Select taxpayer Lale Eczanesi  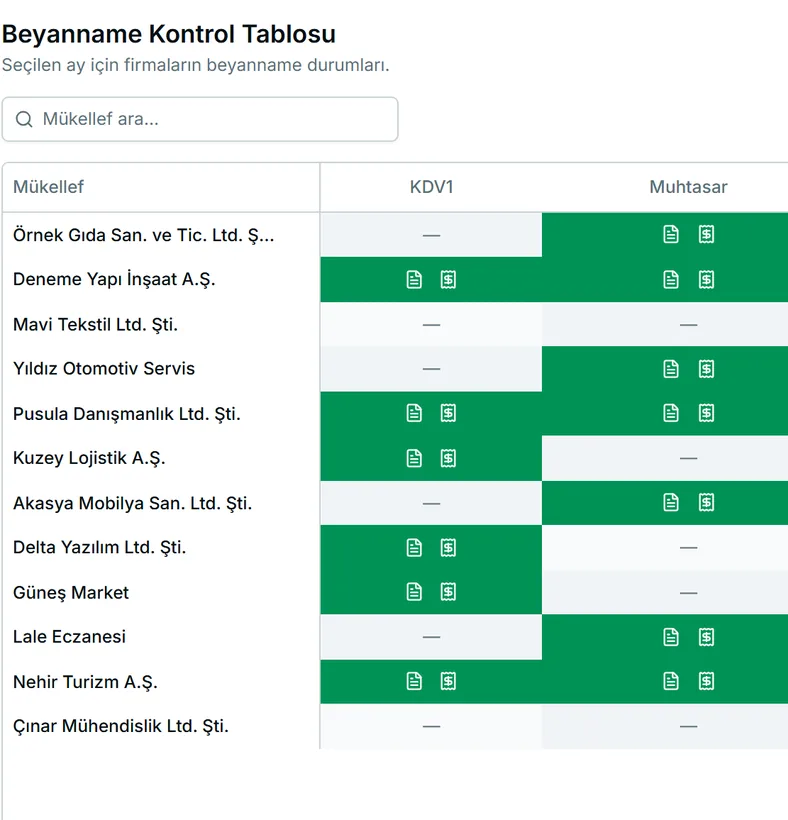point(69,637)
